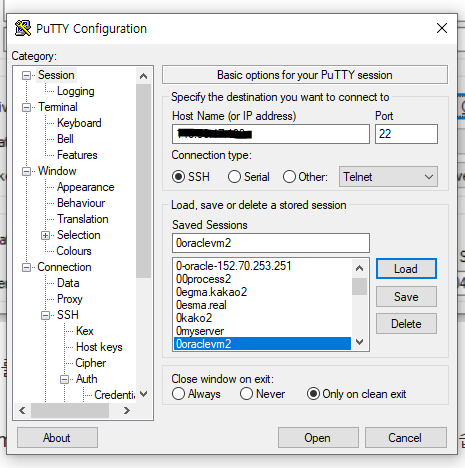465x468 pixels.
Task: Focus the Saved Sessions name field
Action: (271, 243)
